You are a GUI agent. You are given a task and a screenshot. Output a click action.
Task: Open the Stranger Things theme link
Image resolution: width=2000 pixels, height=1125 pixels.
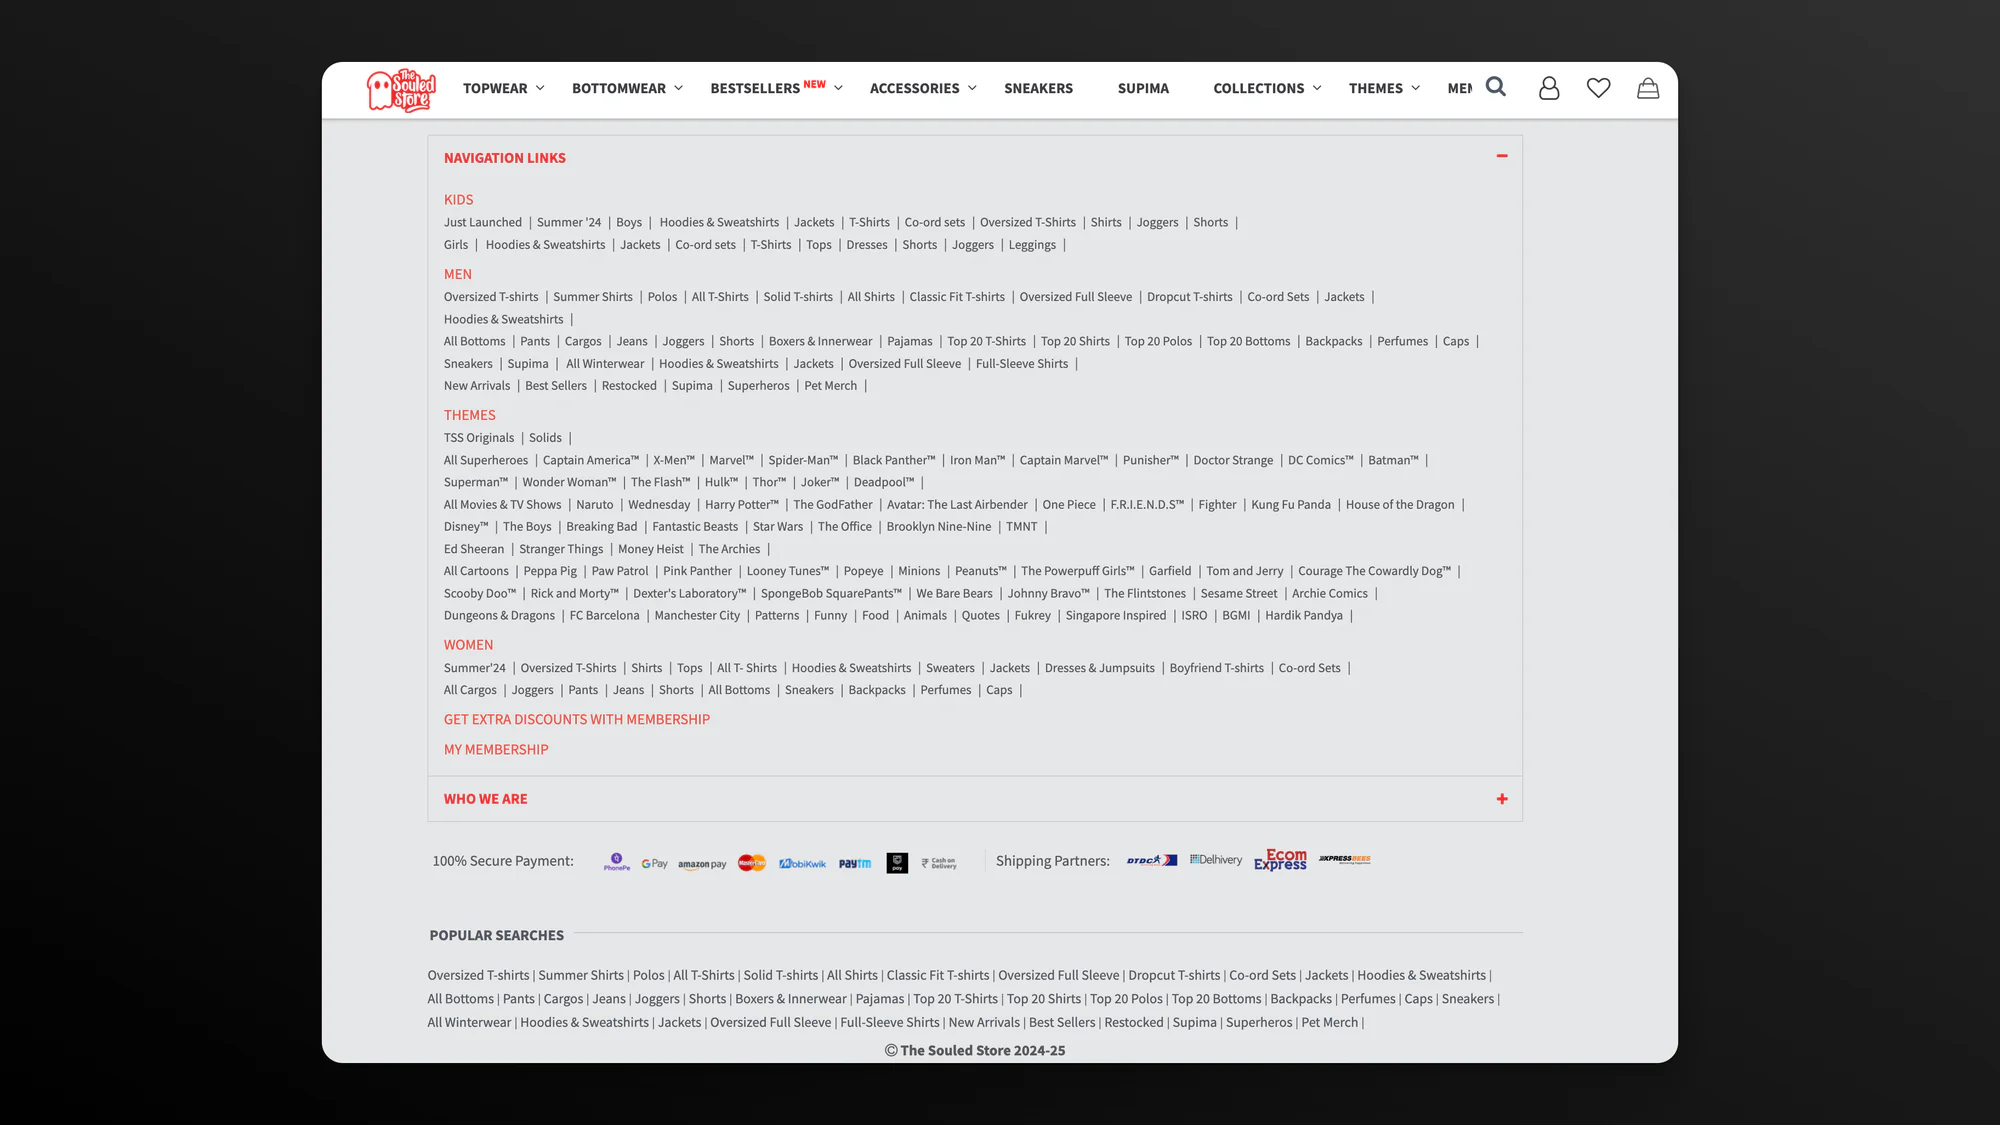click(x=561, y=548)
